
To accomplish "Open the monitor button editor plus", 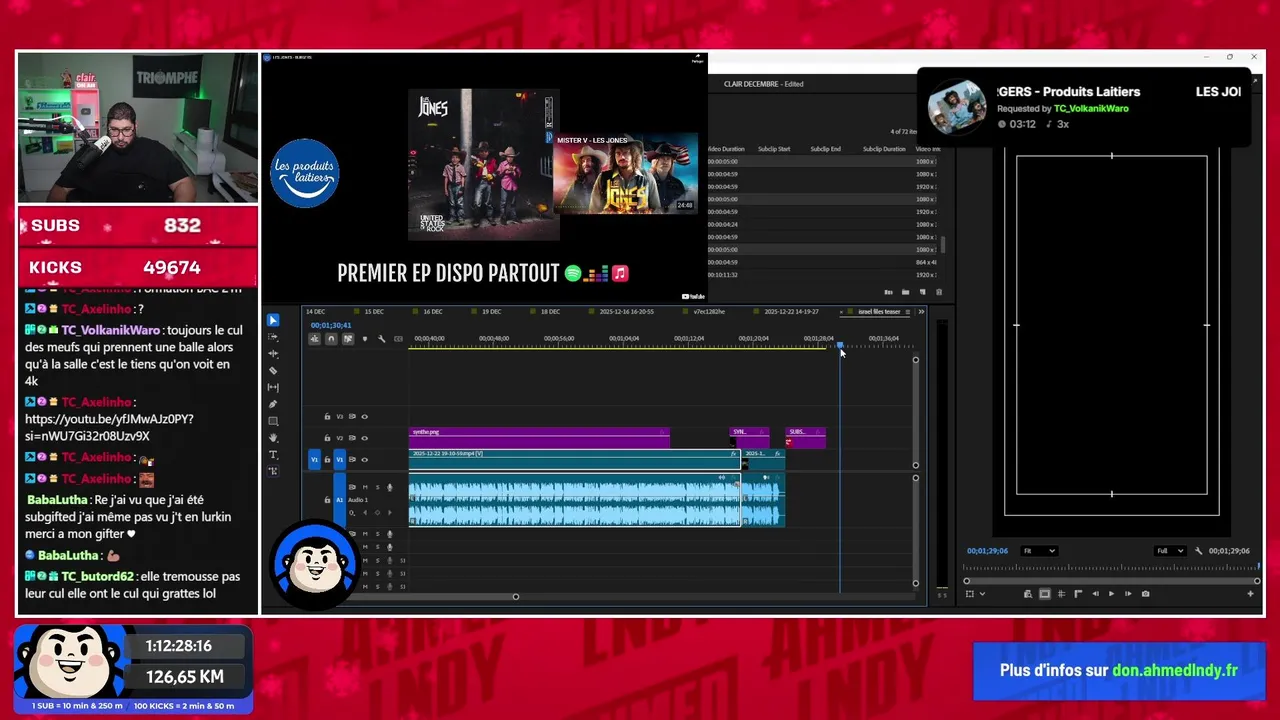I will [x=1250, y=594].
